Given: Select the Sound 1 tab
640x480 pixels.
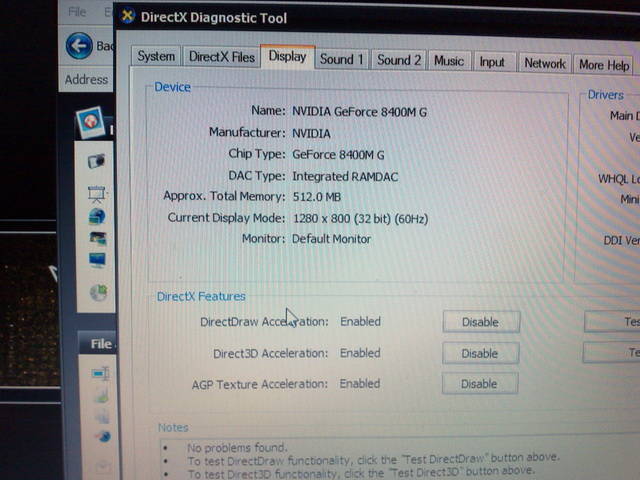Looking at the screenshot, I should point(341,60).
